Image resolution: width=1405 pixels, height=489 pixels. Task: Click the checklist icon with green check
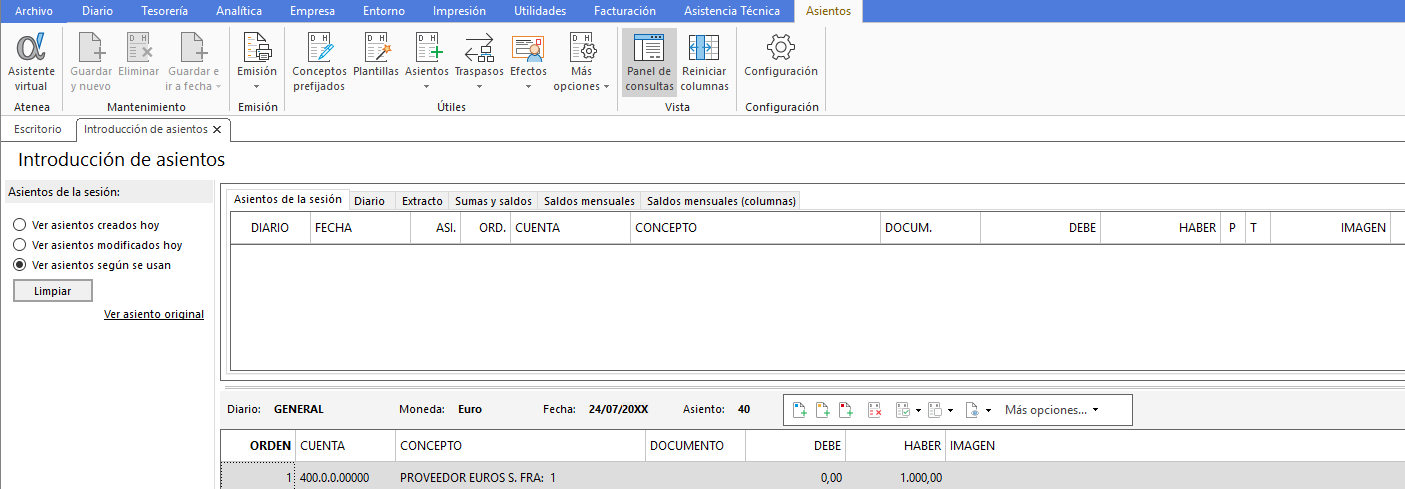(903, 410)
